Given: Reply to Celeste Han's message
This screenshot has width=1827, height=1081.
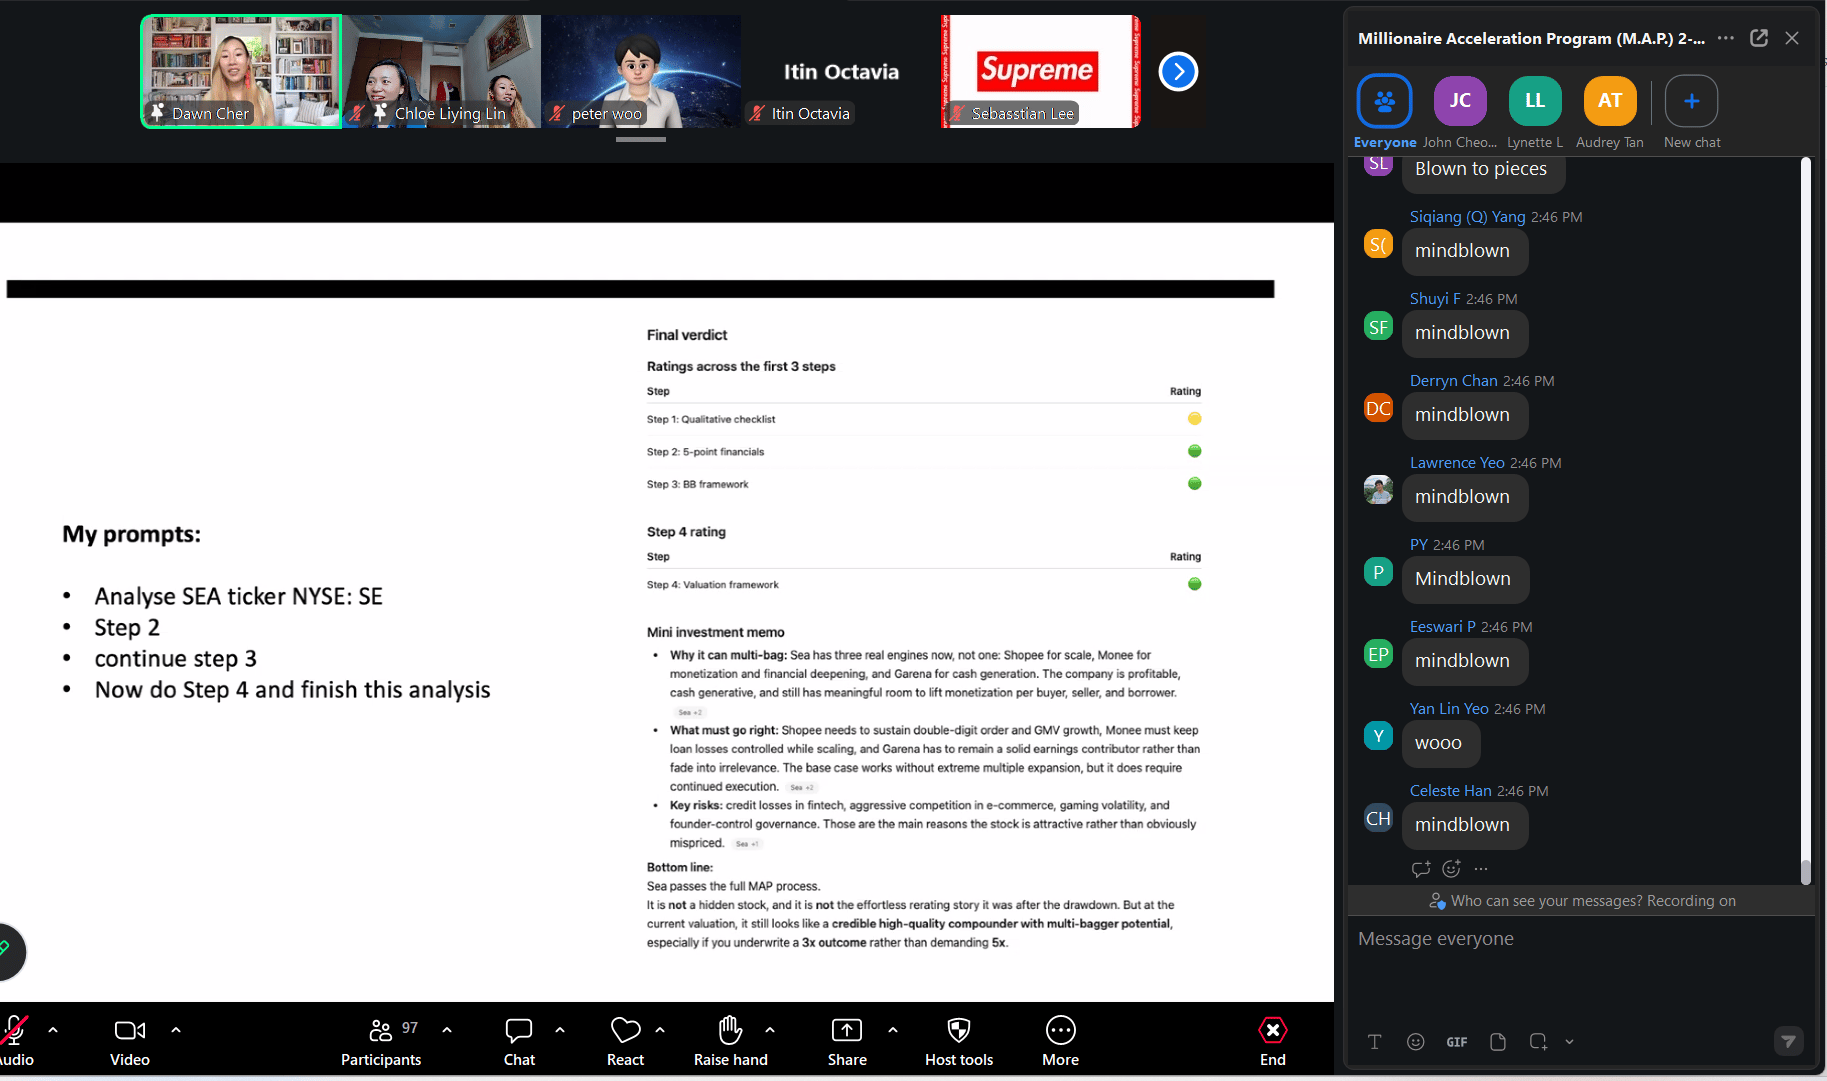Looking at the screenshot, I should click(x=1421, y=869).
